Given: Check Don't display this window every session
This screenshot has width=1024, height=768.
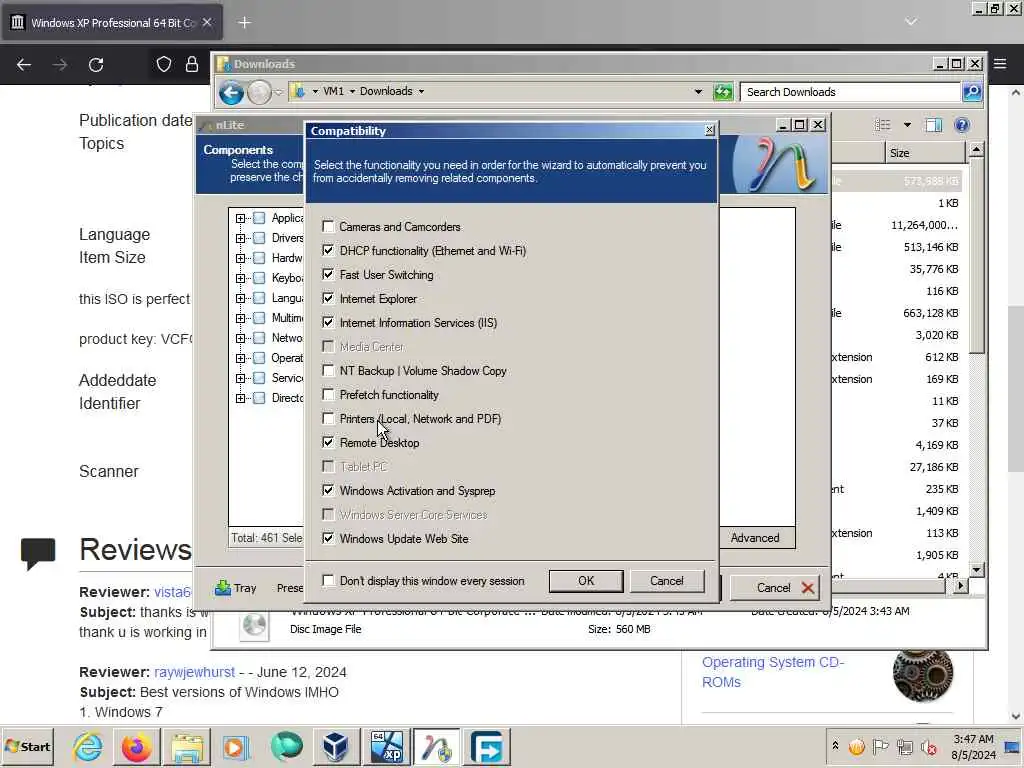Looking at the screenshot, I should coord(328,581).
